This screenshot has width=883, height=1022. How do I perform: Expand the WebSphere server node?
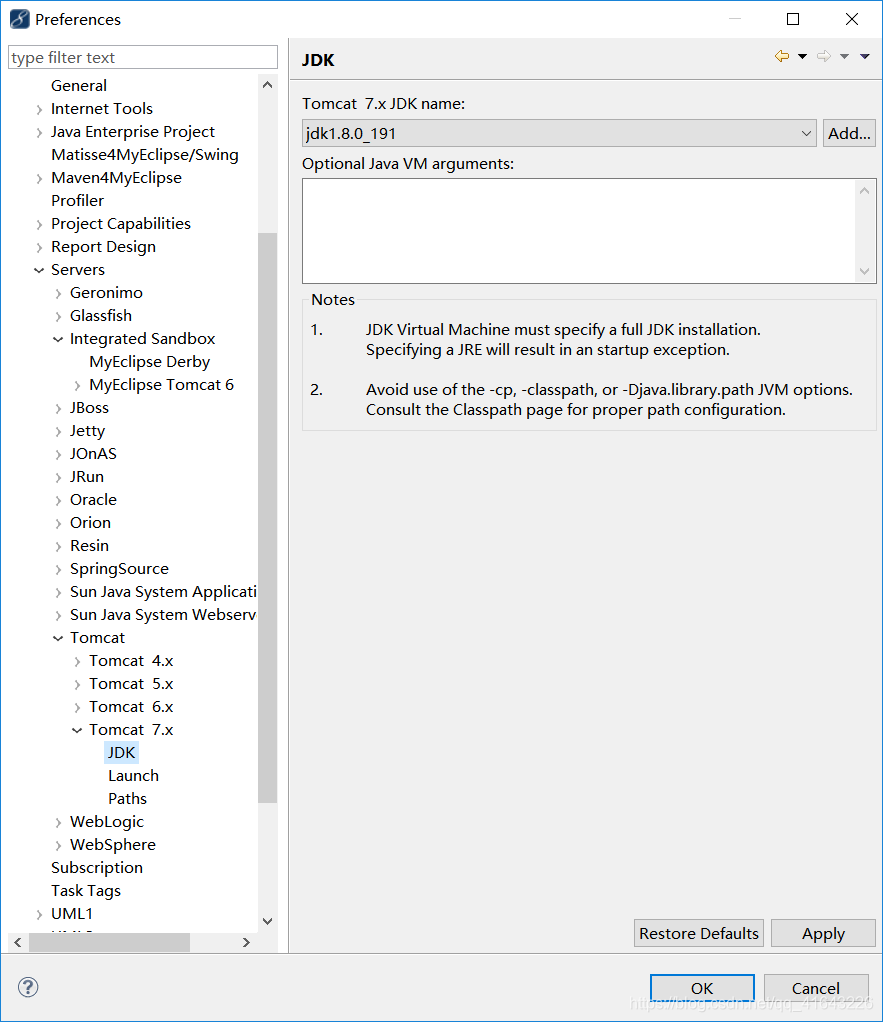(x=58, y=845)
